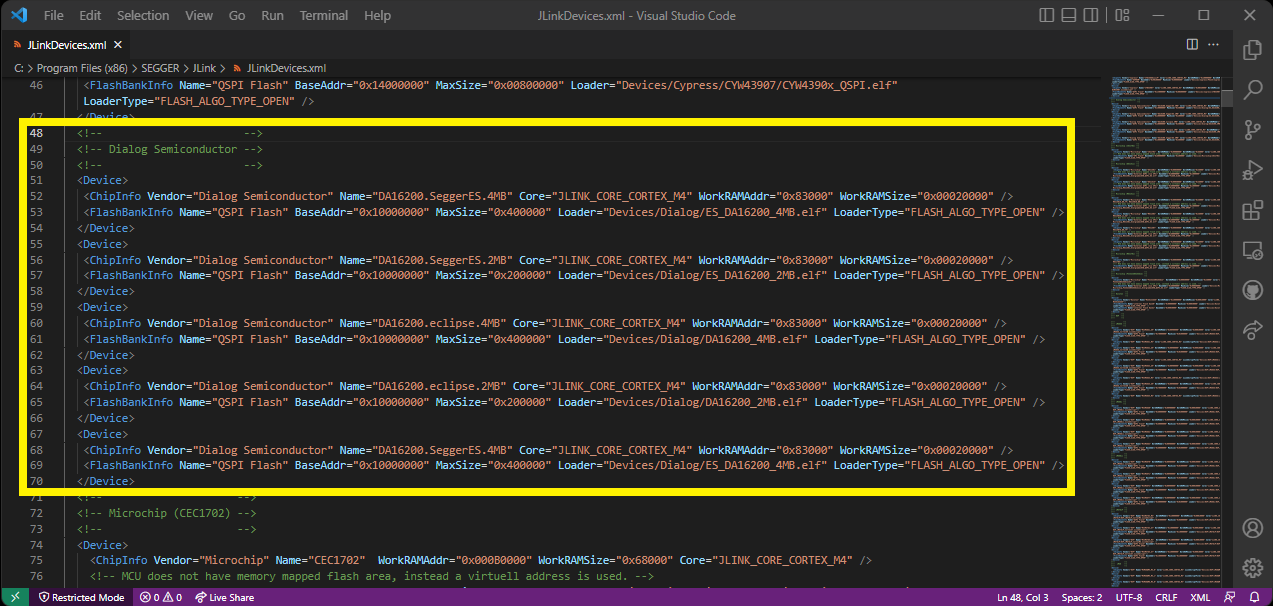1273x606 pixels.
Task: Expand the JLink breadcrumb segment
Action: tap(203, 68)
